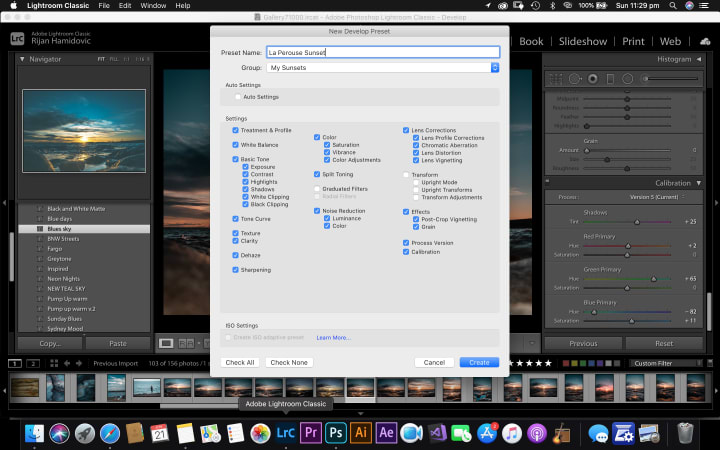This screenshot has height=450, width=720.
Task: Uncheck the Dehaze checkbox
Action: [x=236, y=255]
